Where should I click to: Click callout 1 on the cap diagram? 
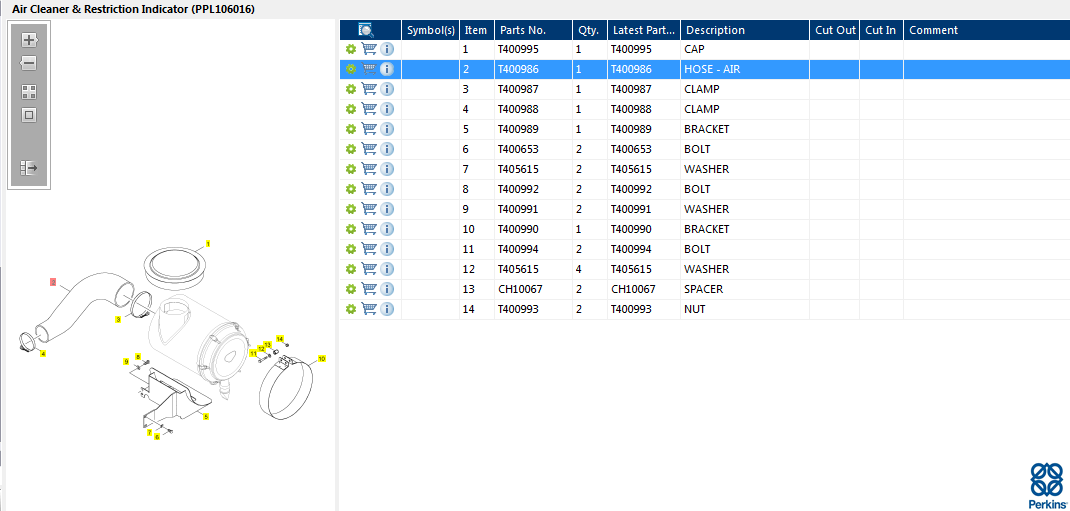(208, 244)
